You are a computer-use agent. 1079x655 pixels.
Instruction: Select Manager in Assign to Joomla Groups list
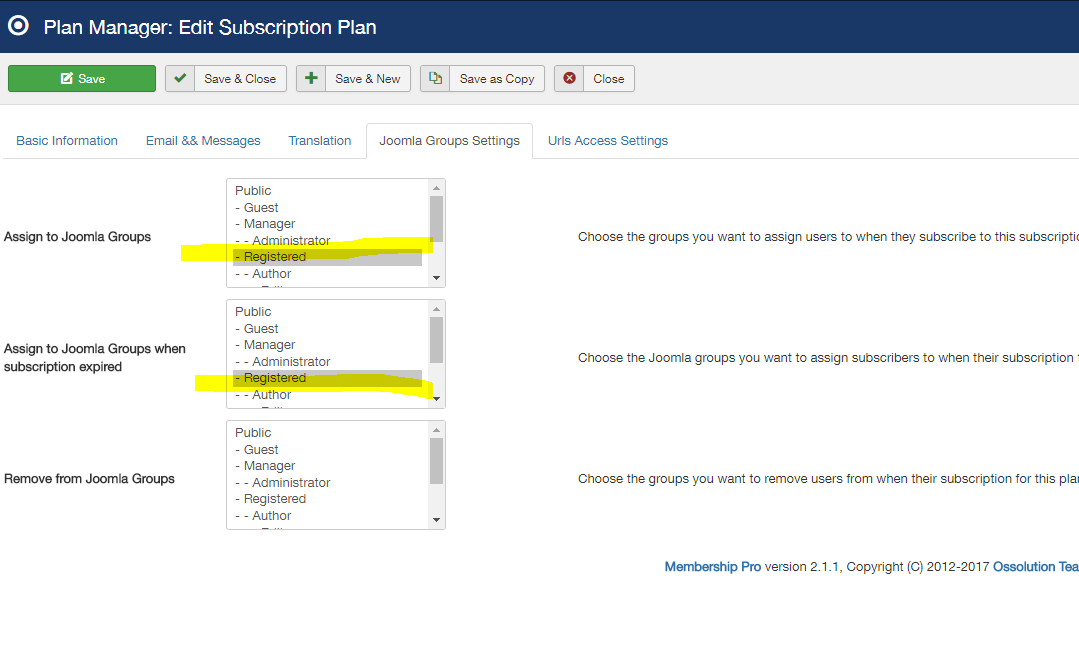[x=328, y=224]
